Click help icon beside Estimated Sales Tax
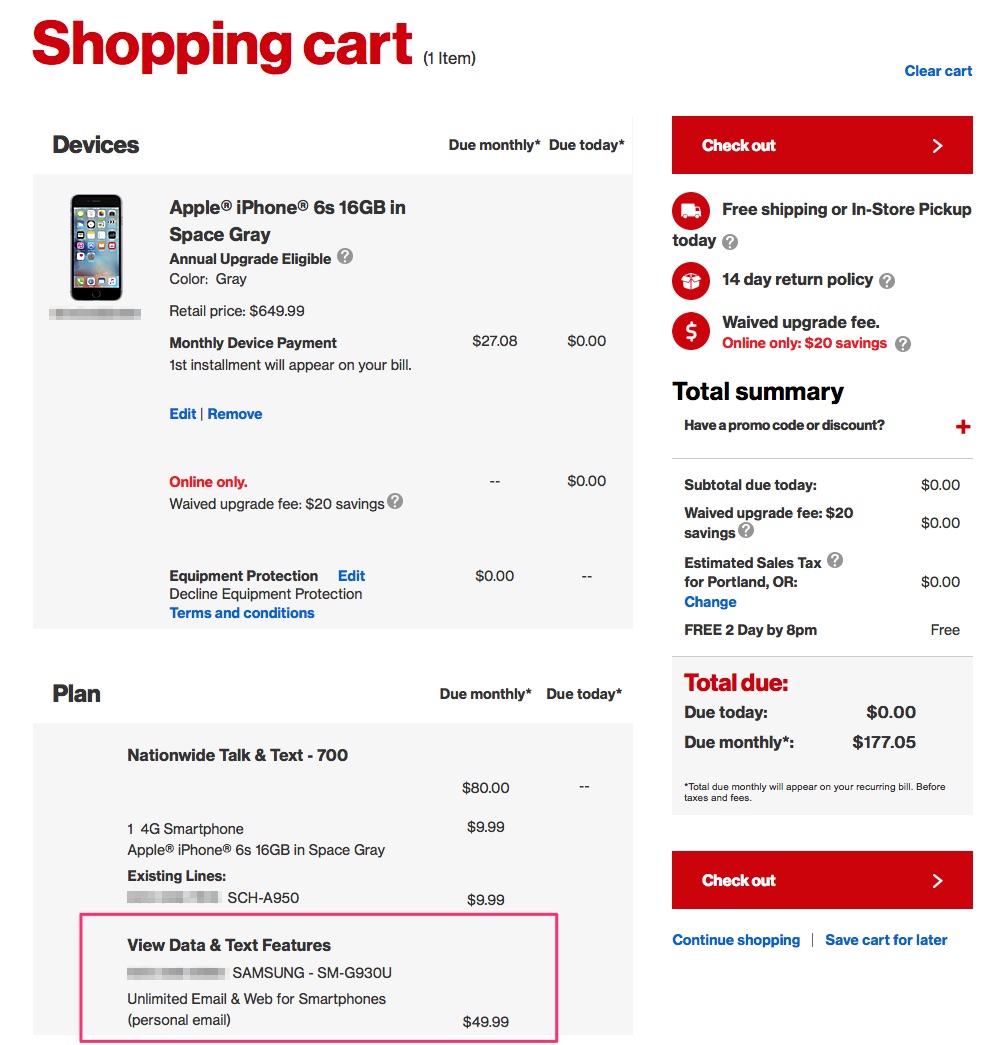This screenshot has height=1045, width=1006. 835,560
